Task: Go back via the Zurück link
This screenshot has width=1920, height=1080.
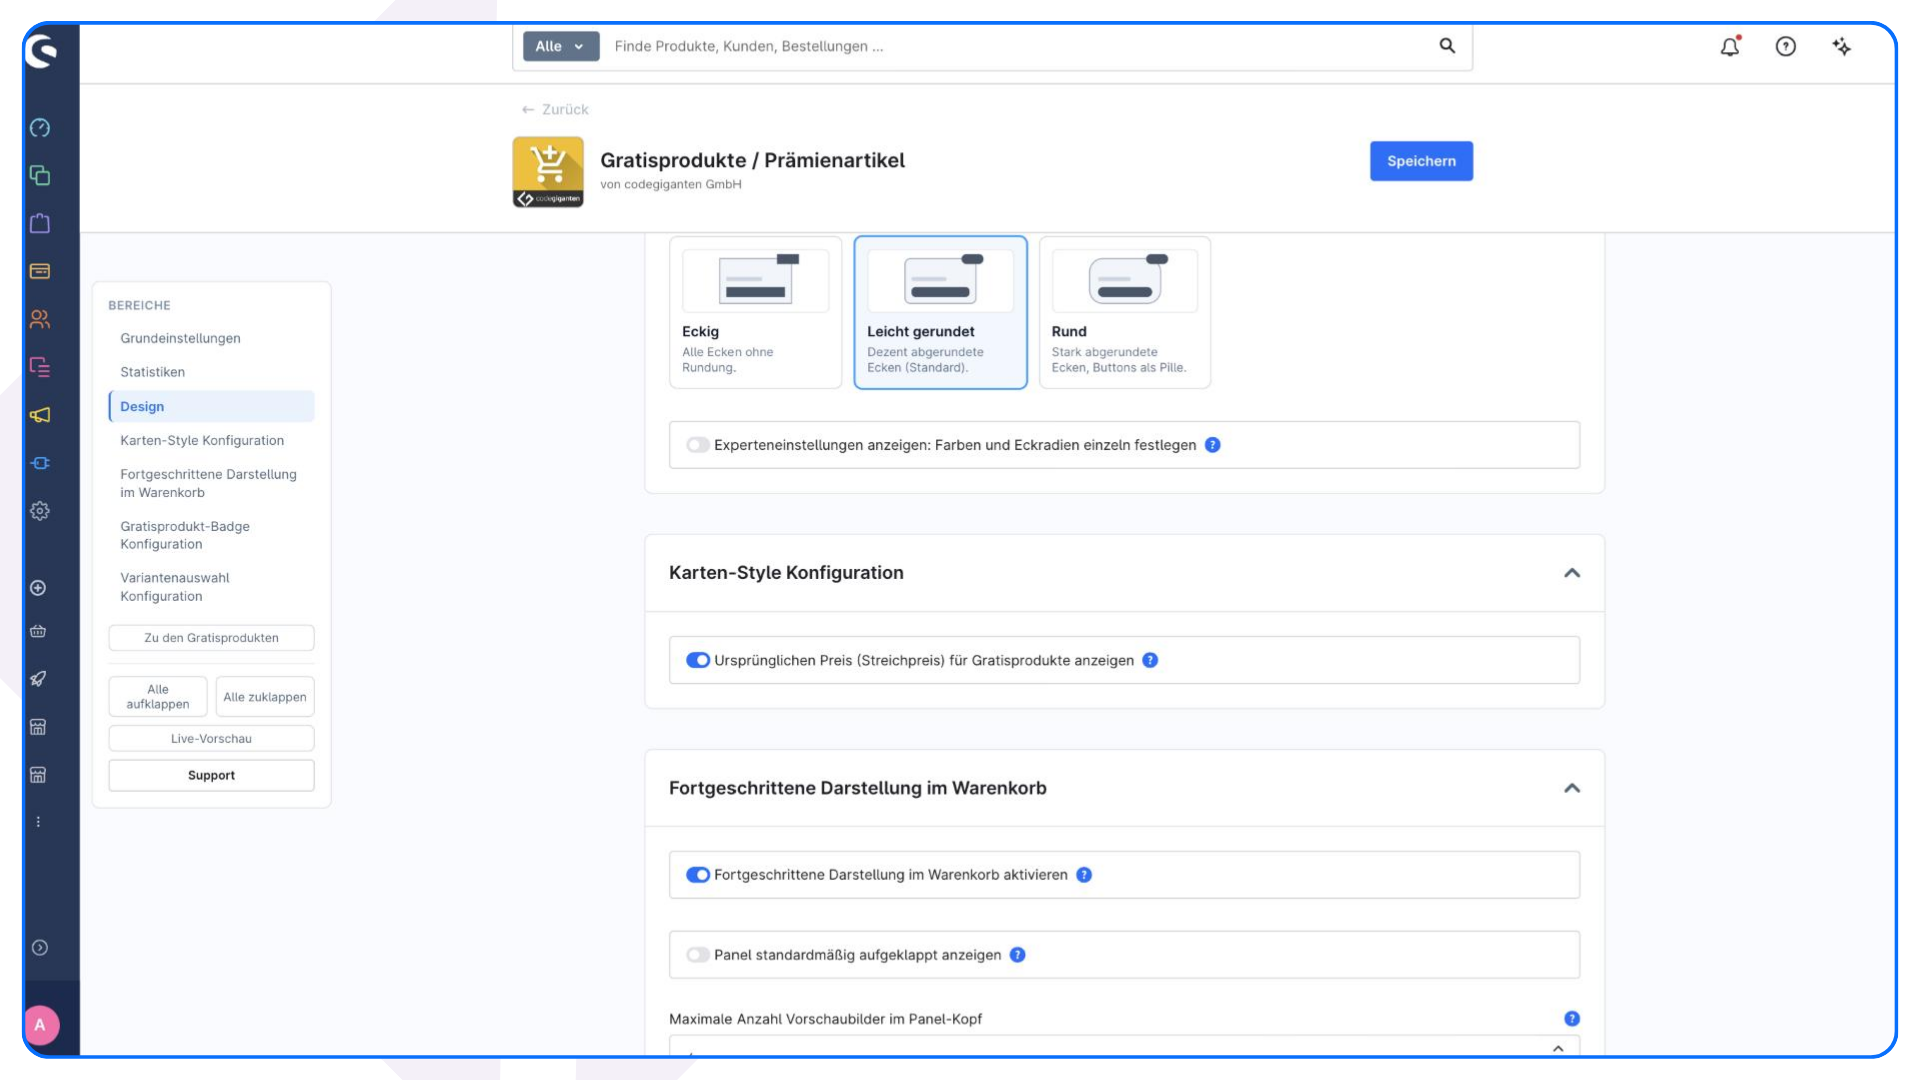Action: [555, 110]
